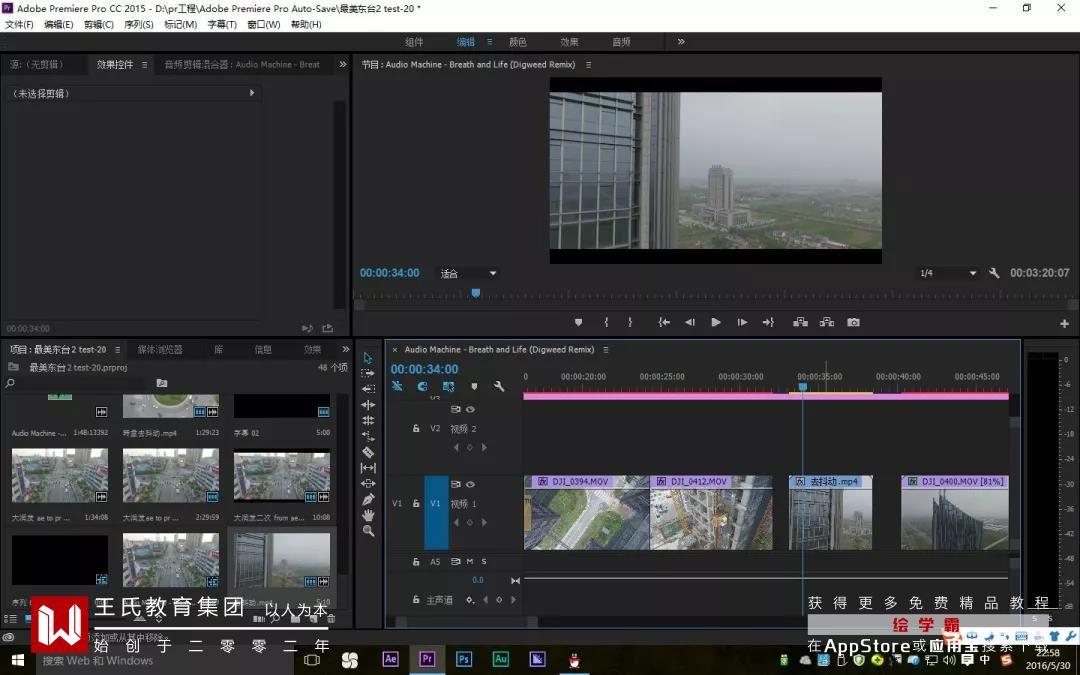The height and width of the screenshot is (675, 1080).
Task: Play the sequence in program monitor
Action: pos(716,322)
